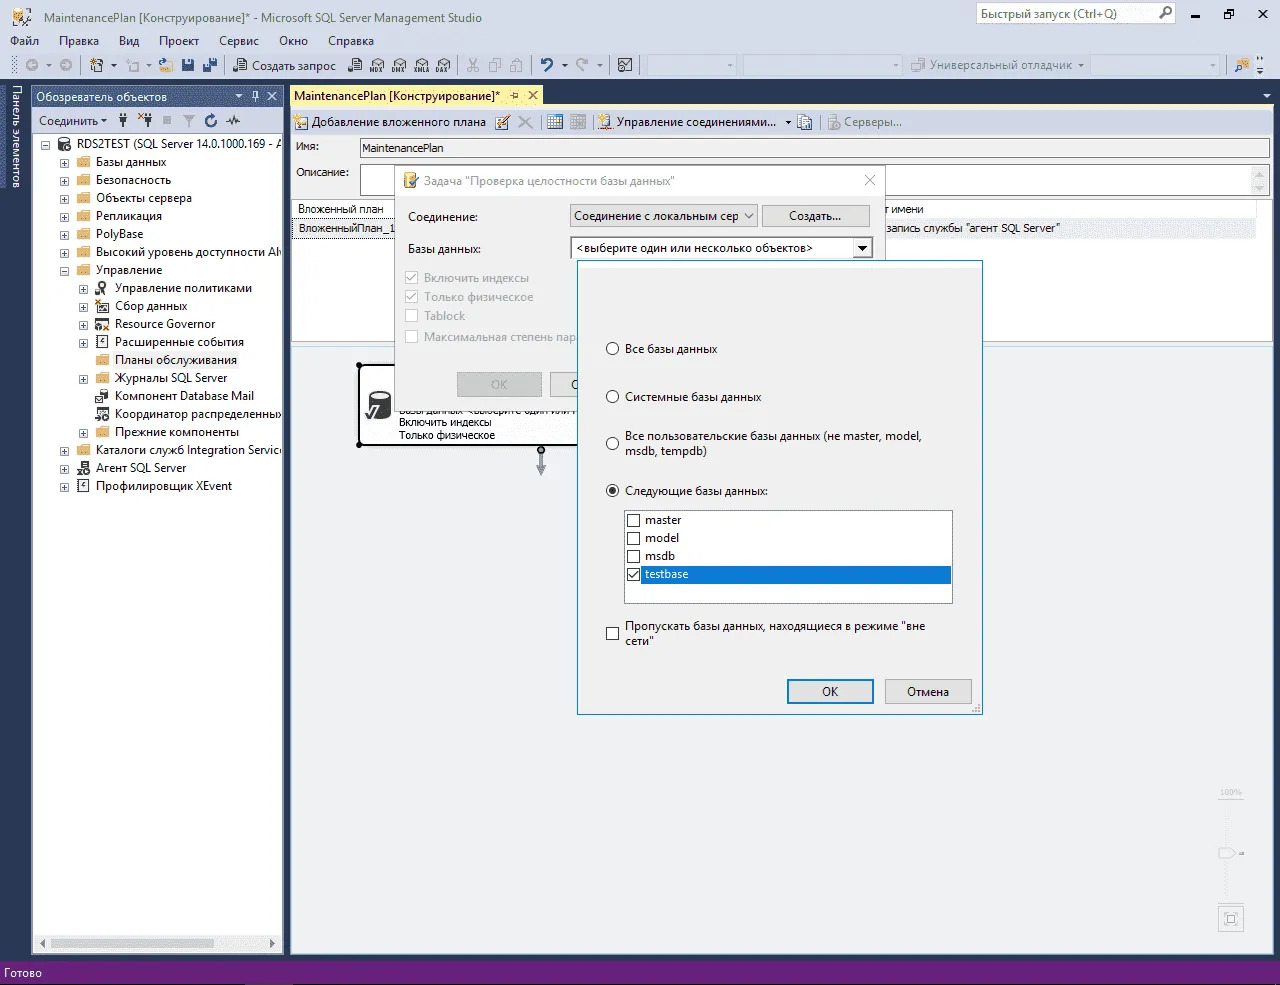Expand the 'Агент SQL Server' tree node
This screenshot has height=985, width=1280.
[65, 468]
